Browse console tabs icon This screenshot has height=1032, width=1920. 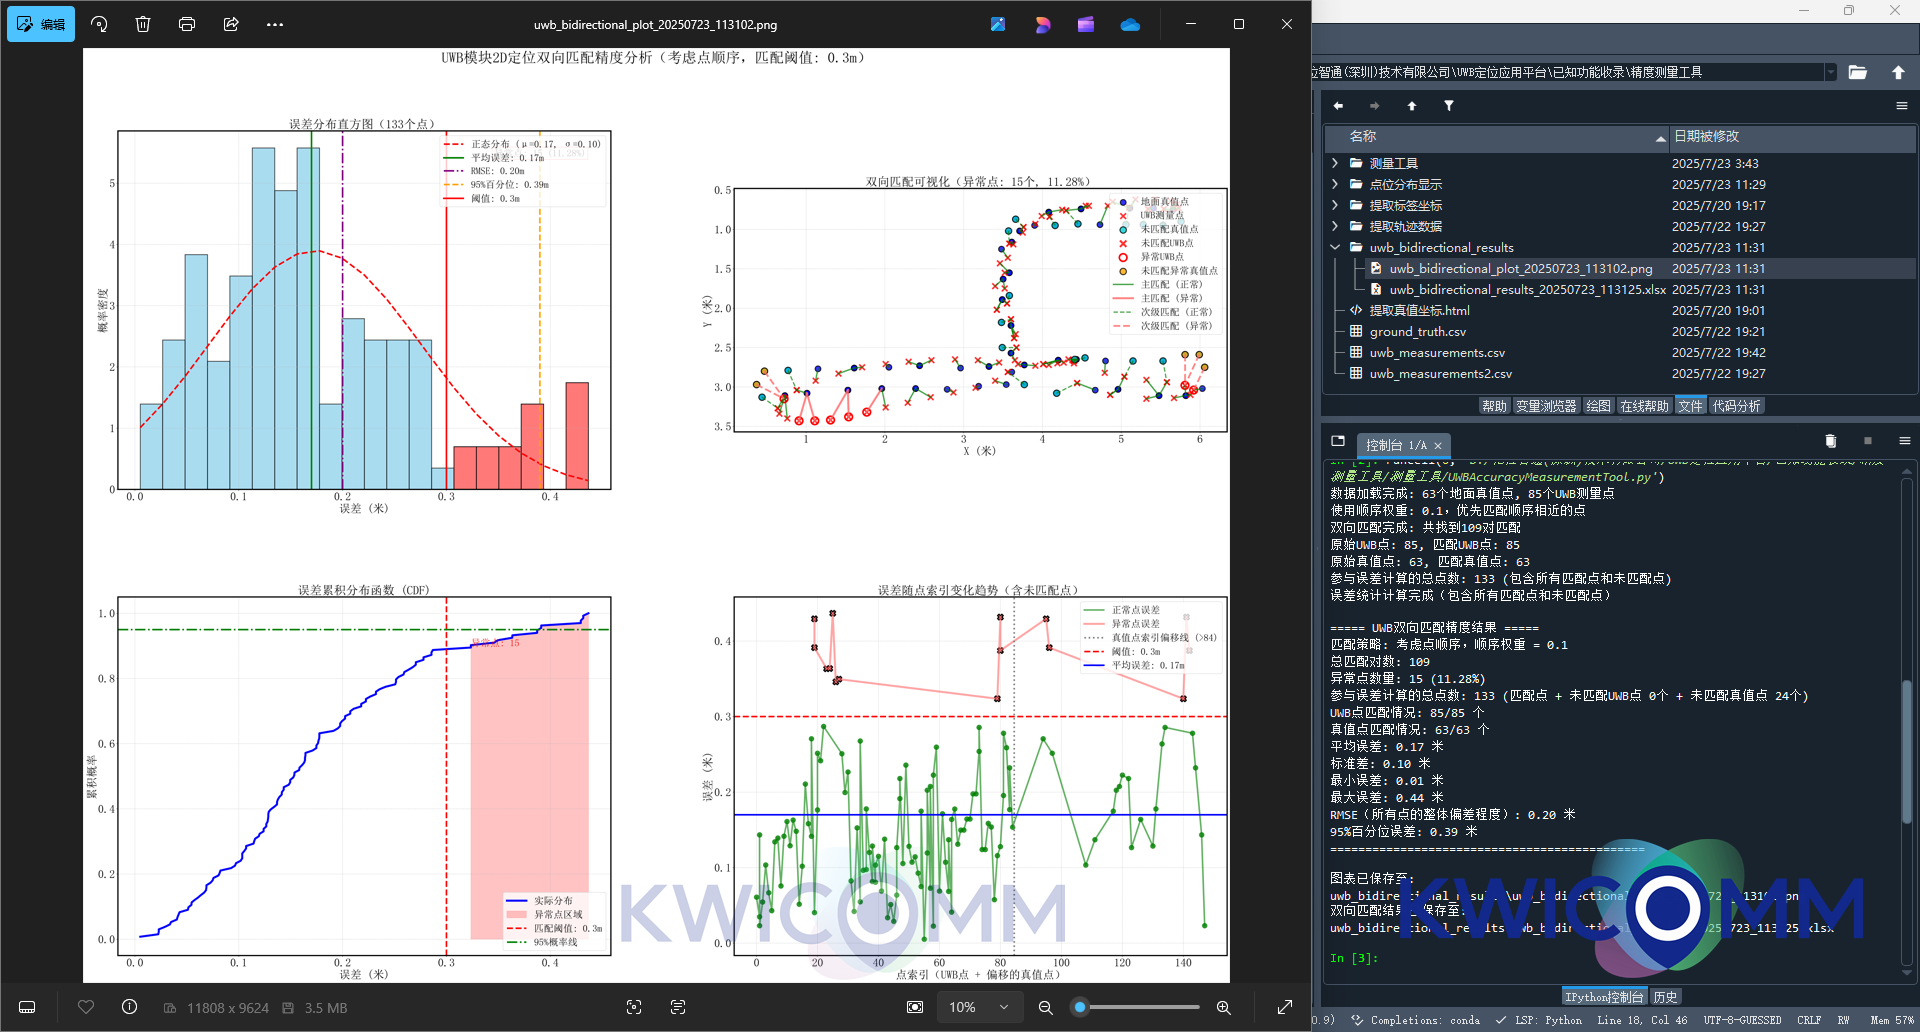[1338, 441]
